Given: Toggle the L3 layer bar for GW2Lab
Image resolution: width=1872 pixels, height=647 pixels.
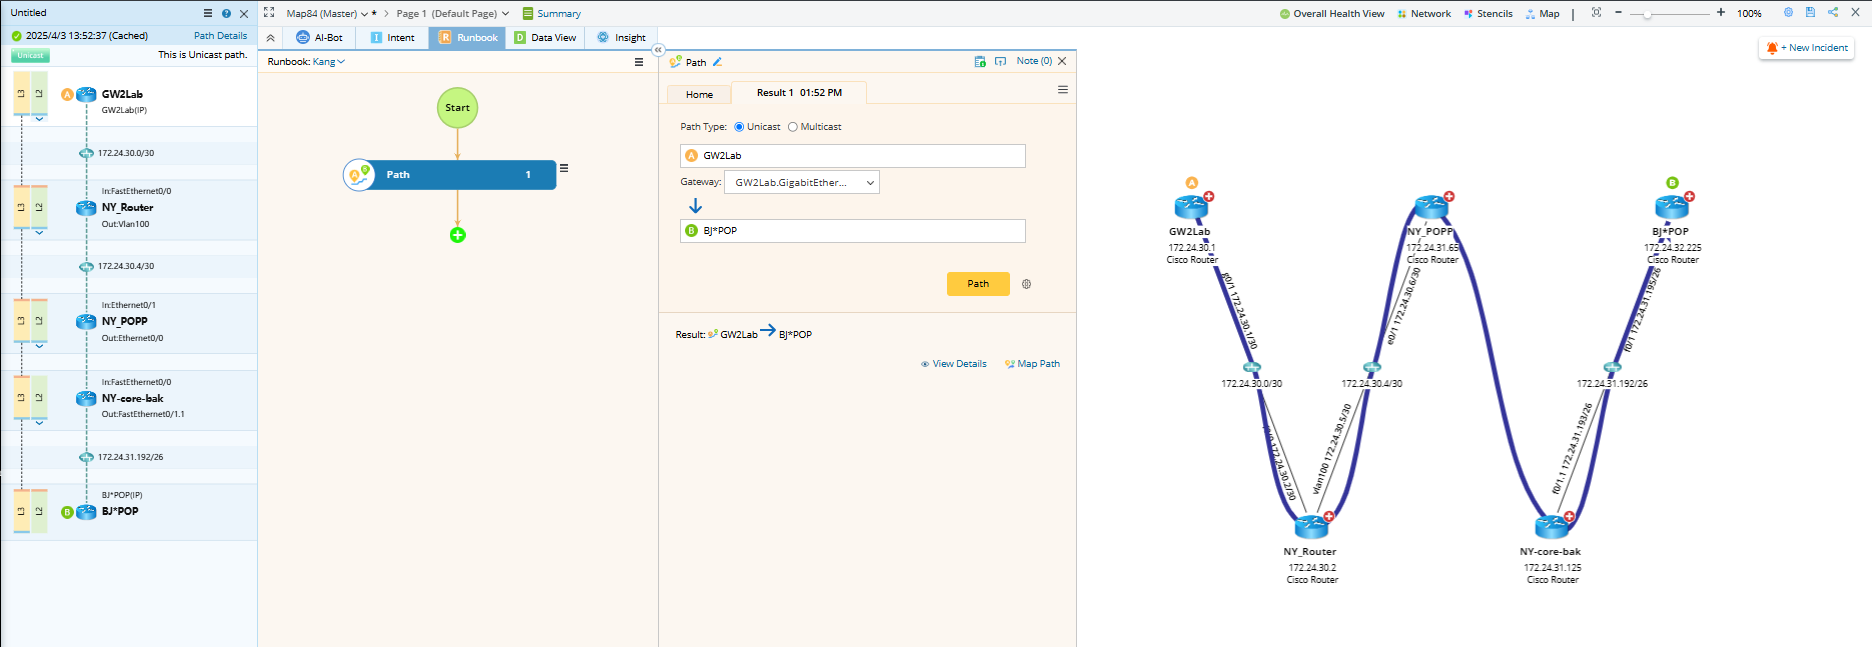Looking at the screenshot, I should [x=21, y=94].
